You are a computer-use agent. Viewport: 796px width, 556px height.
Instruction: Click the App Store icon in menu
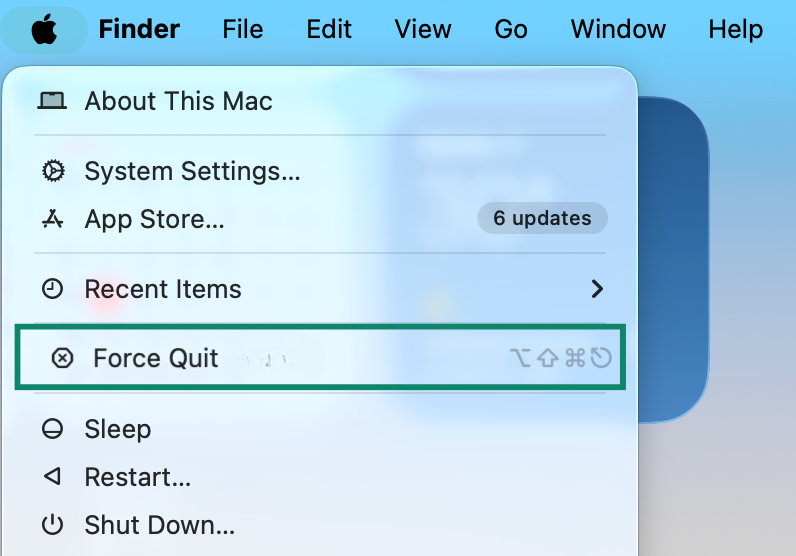point(52,219)
